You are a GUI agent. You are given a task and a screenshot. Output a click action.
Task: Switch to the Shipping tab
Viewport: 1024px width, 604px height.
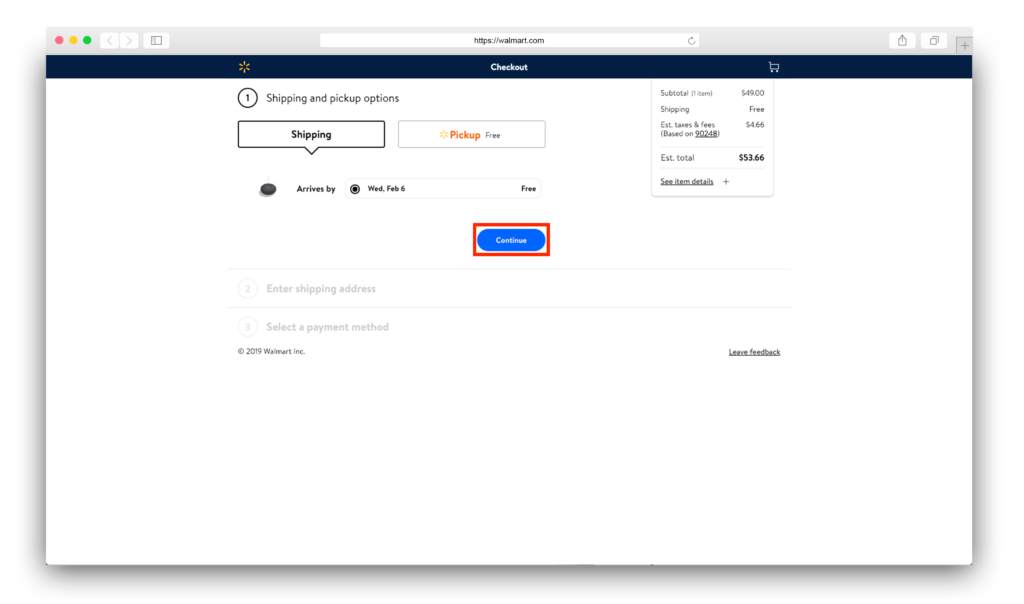[312, 135]
